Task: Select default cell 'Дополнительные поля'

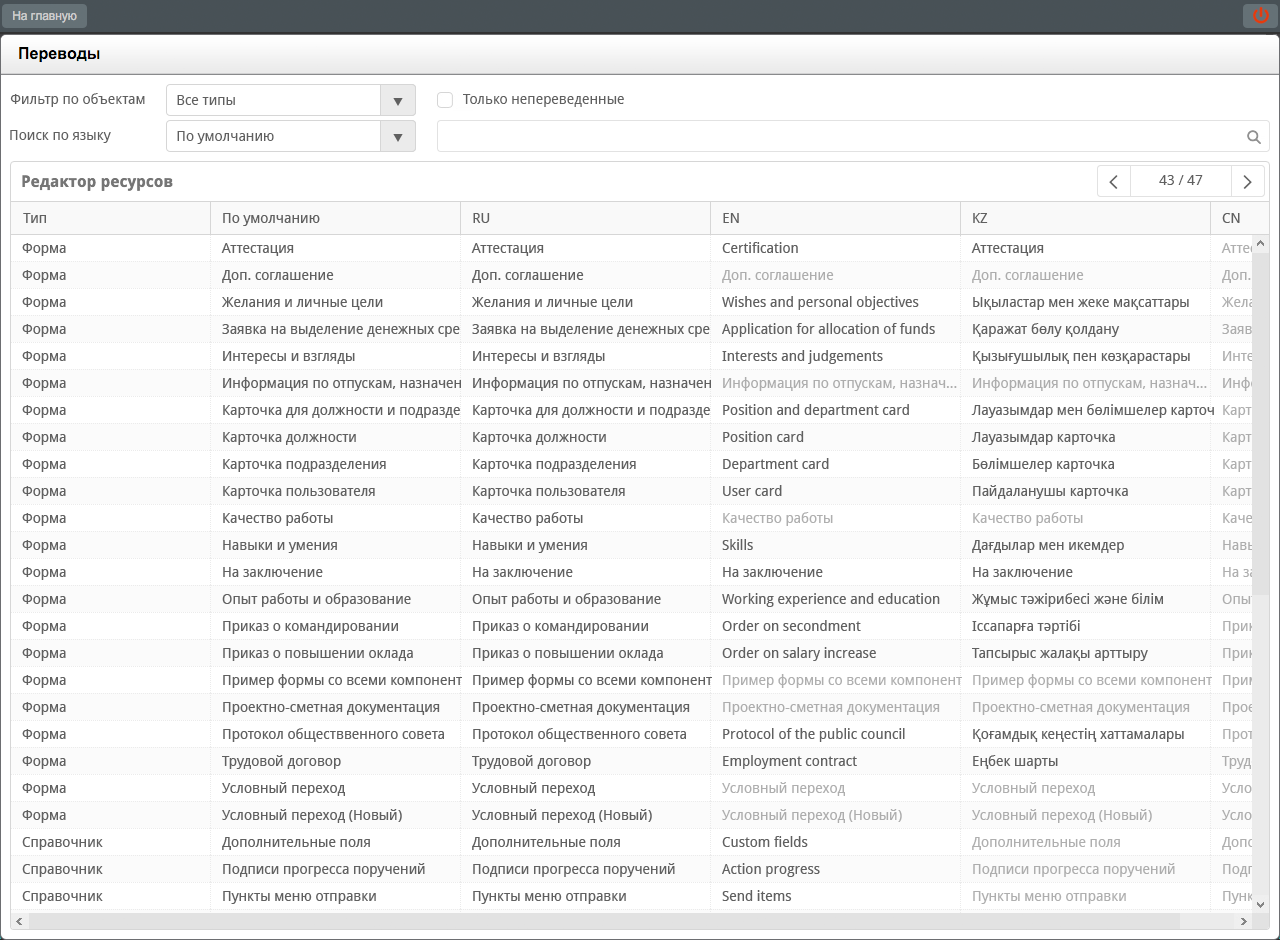Action: [336, 842]
